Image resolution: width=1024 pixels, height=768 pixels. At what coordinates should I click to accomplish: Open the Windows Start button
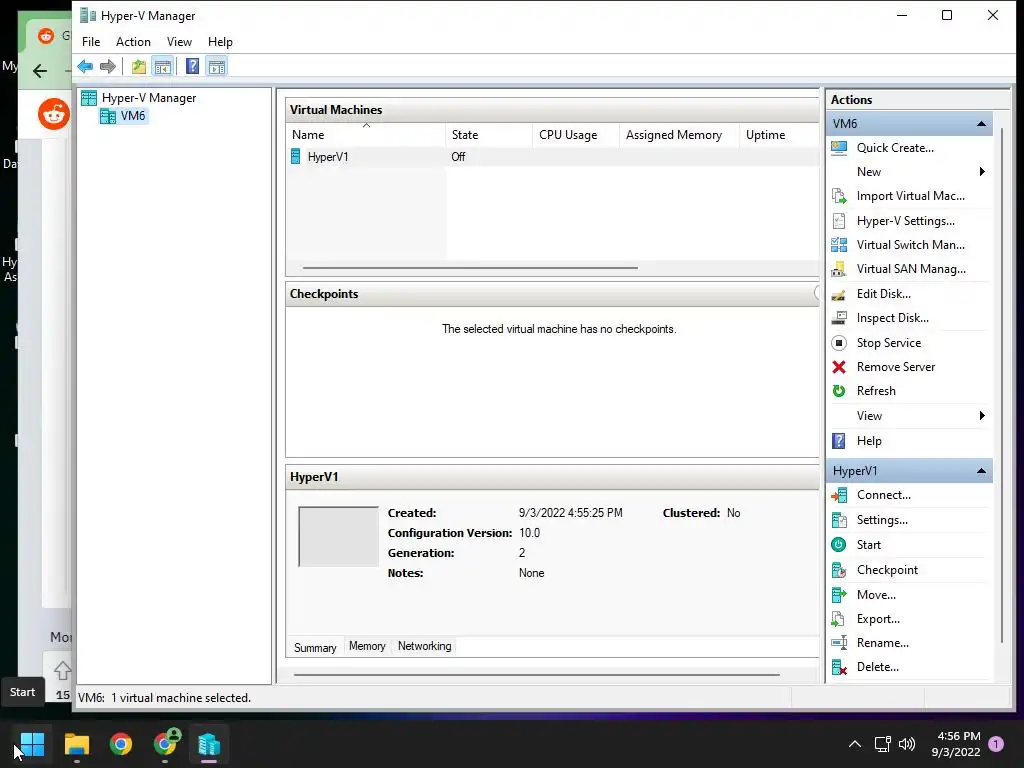(32, 744)
